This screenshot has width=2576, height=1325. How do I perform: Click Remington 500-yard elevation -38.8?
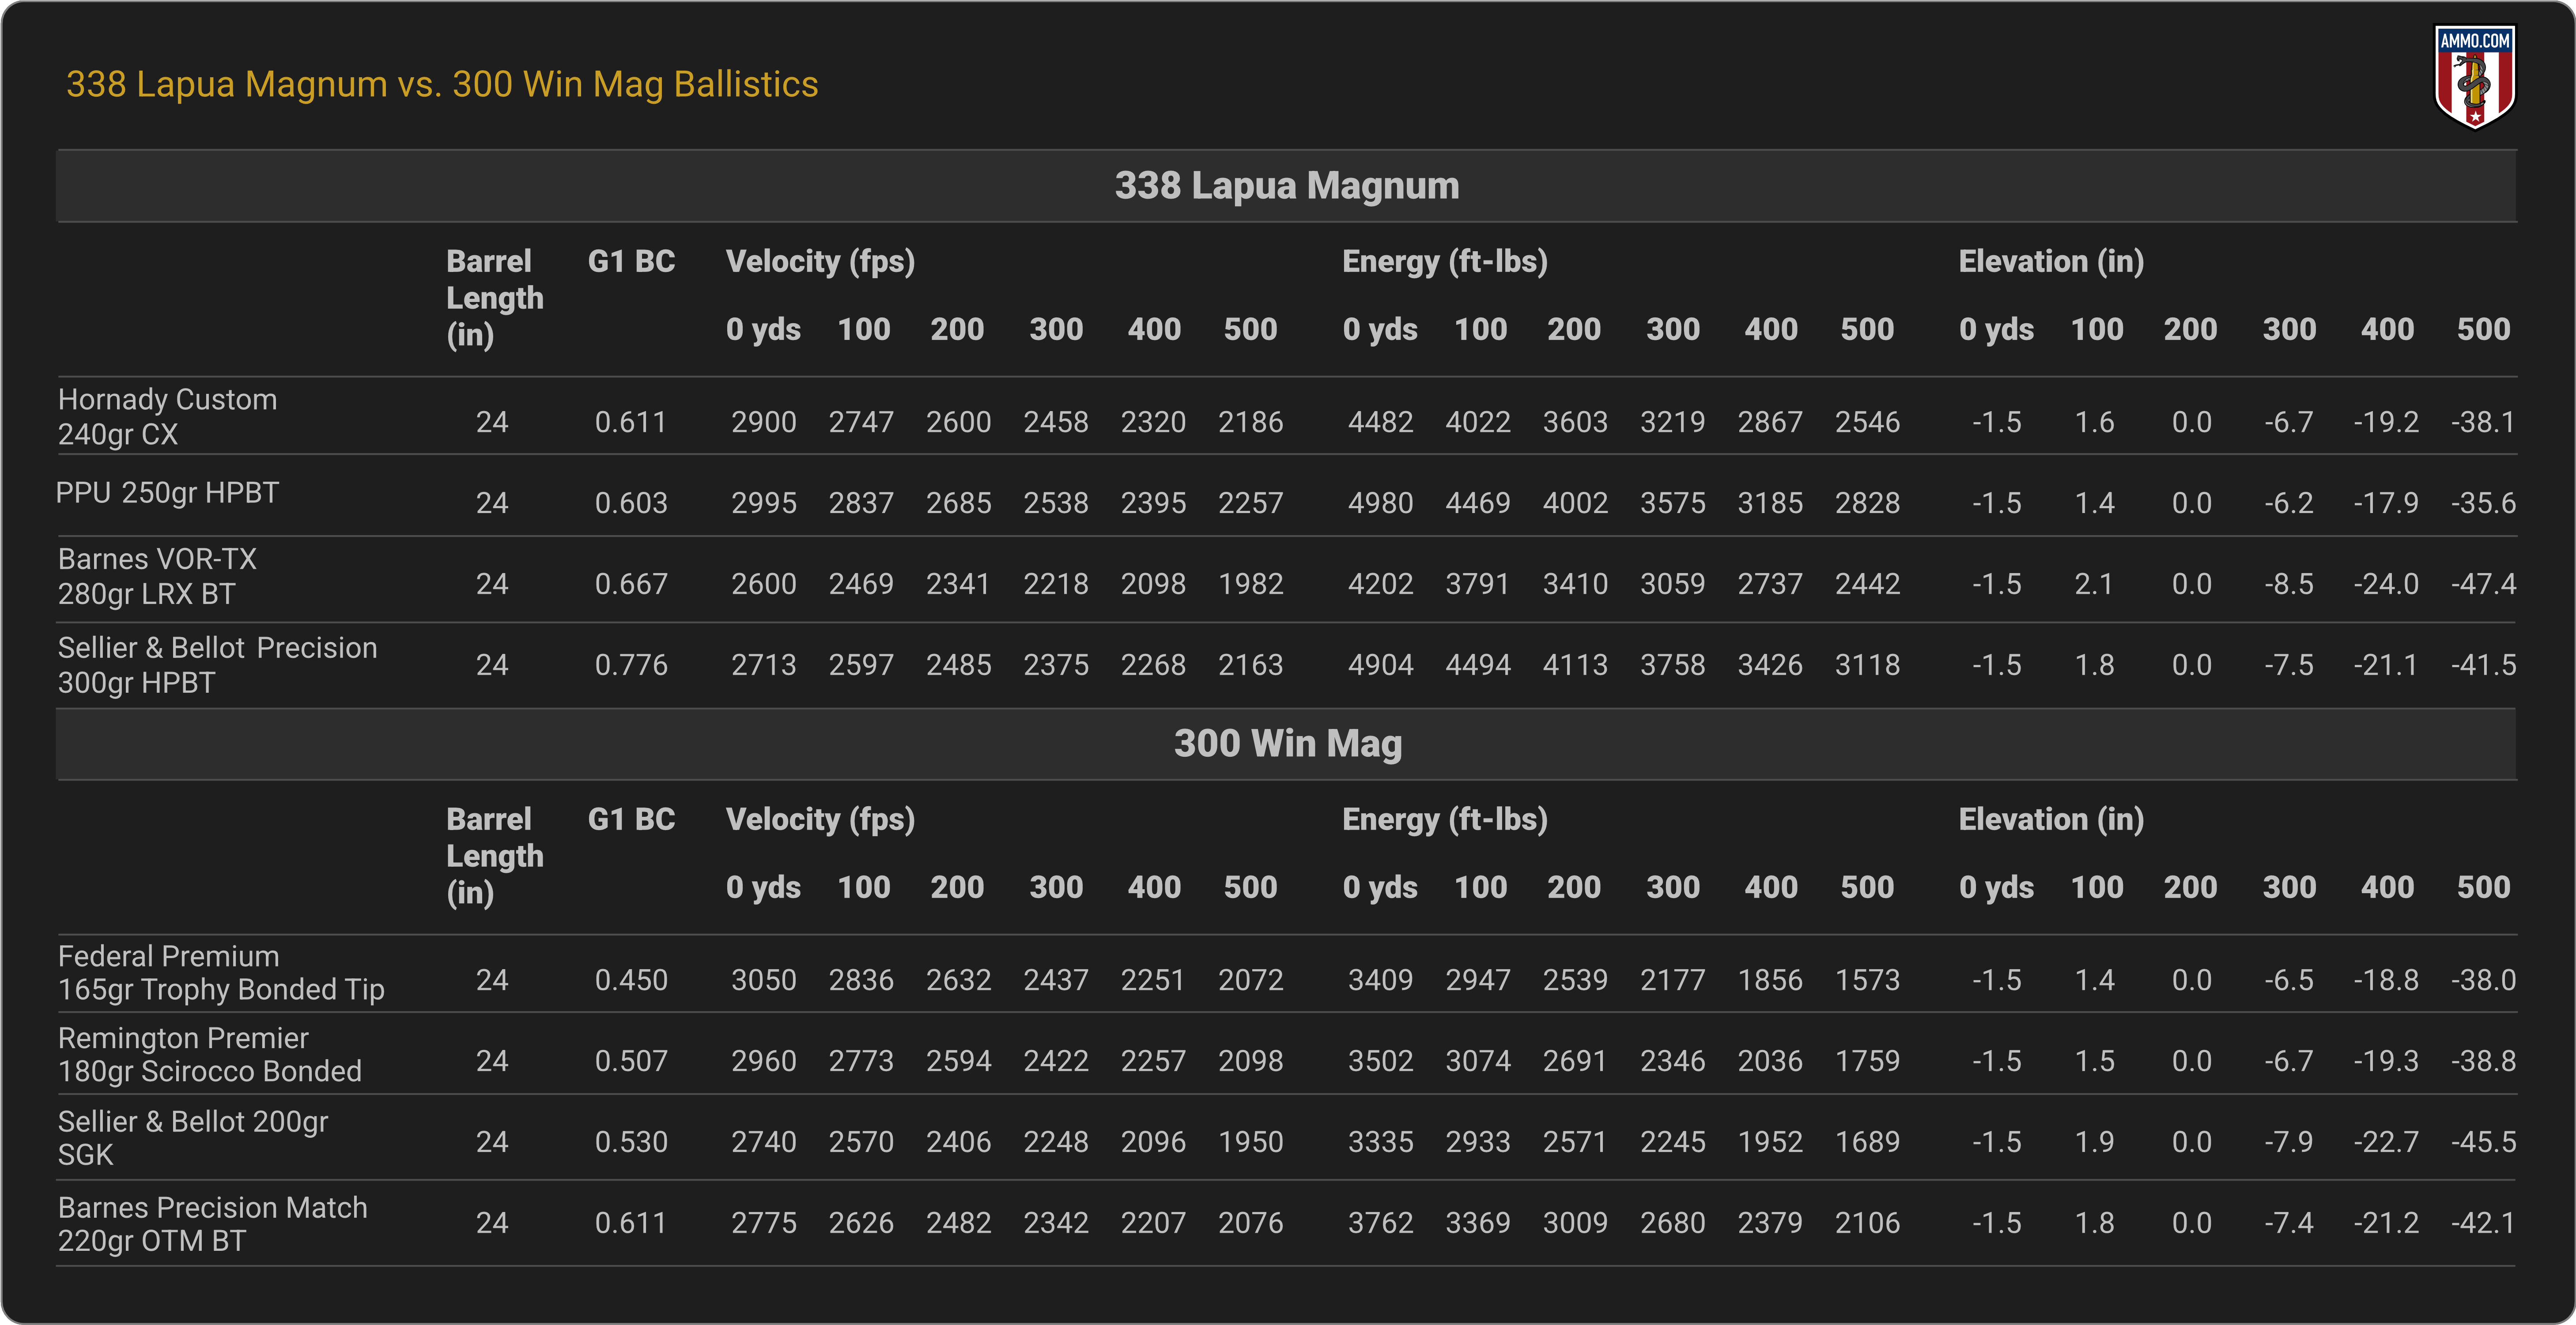click(2484, 1061)
